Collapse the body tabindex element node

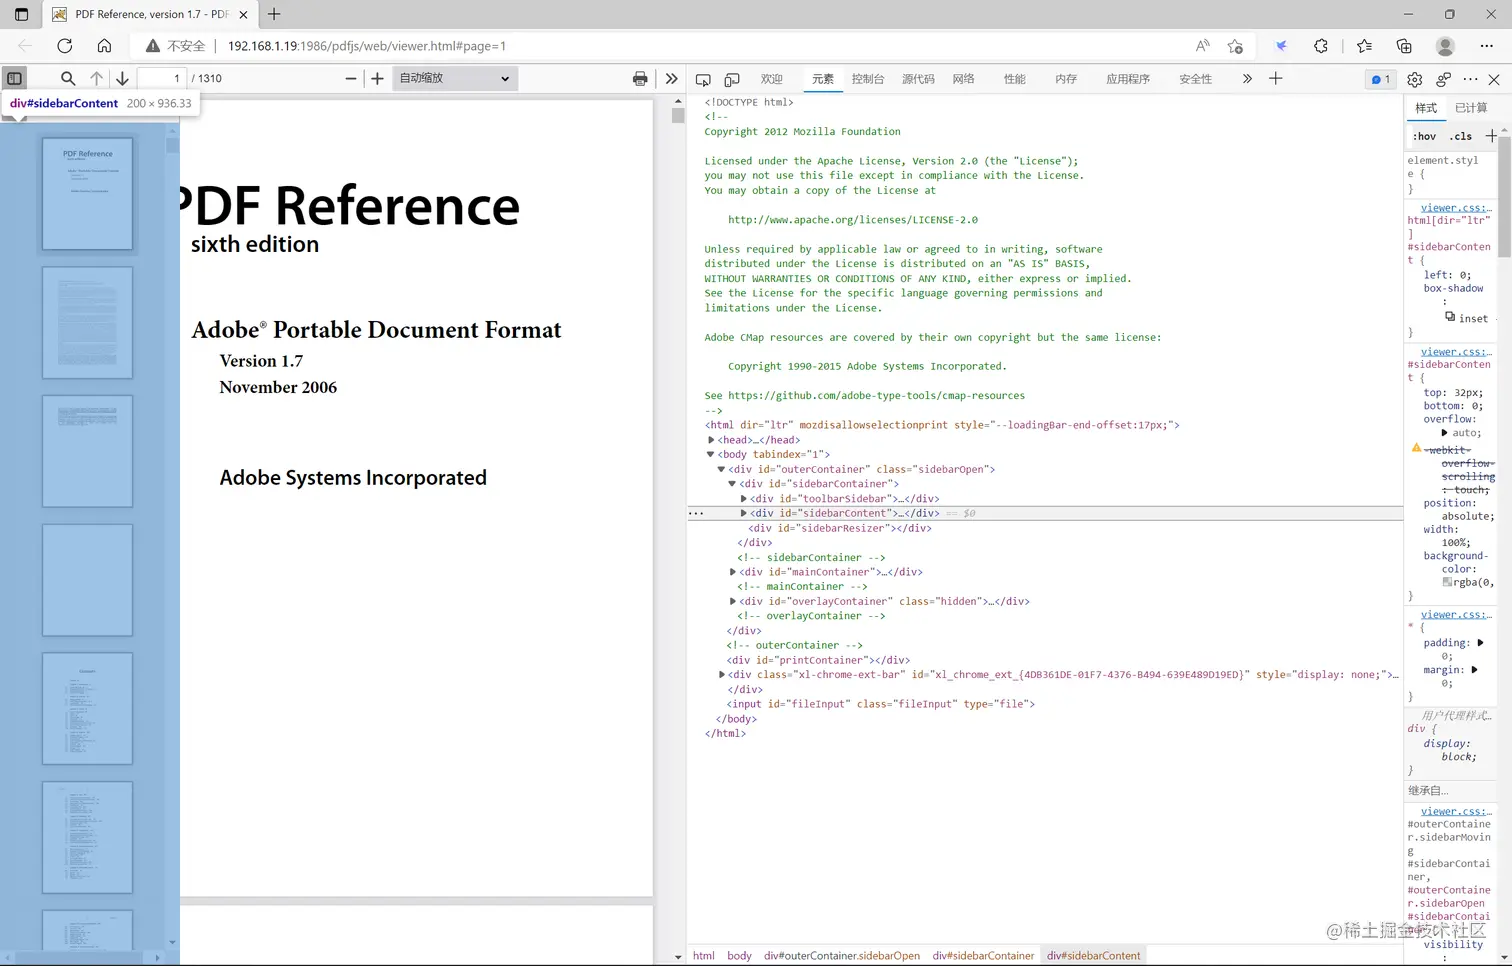coord(711,454)
